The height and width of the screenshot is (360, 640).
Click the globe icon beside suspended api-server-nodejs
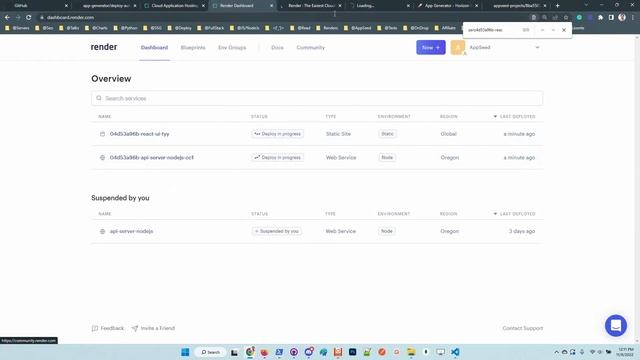102,231
